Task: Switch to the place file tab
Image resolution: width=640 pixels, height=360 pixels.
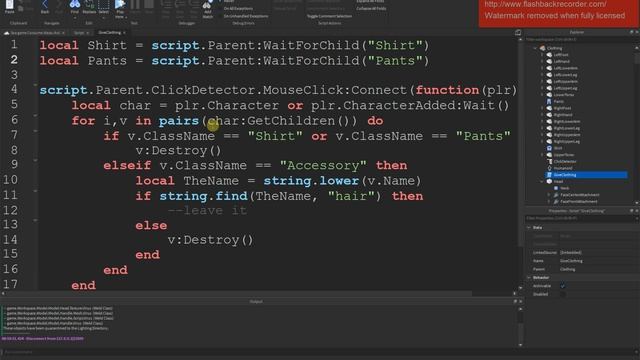Action: pyautogui.click(x=35, y=33)
